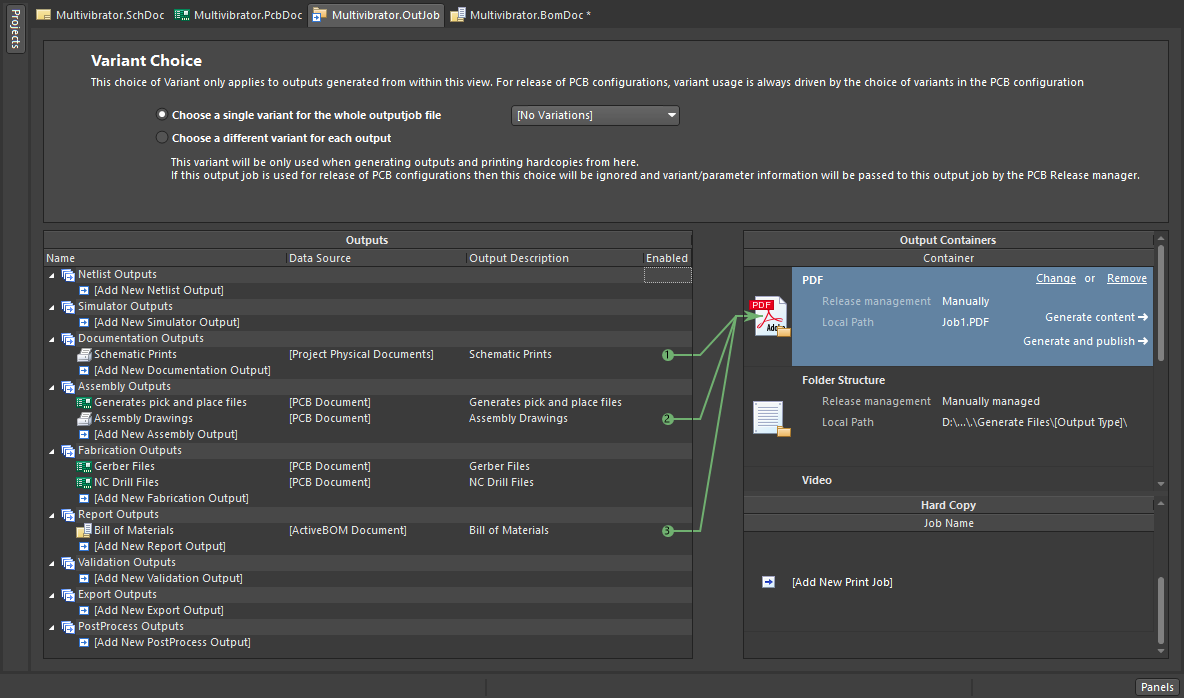
Task: Click the Change link for PDF container
Action: click(1055, 279)
